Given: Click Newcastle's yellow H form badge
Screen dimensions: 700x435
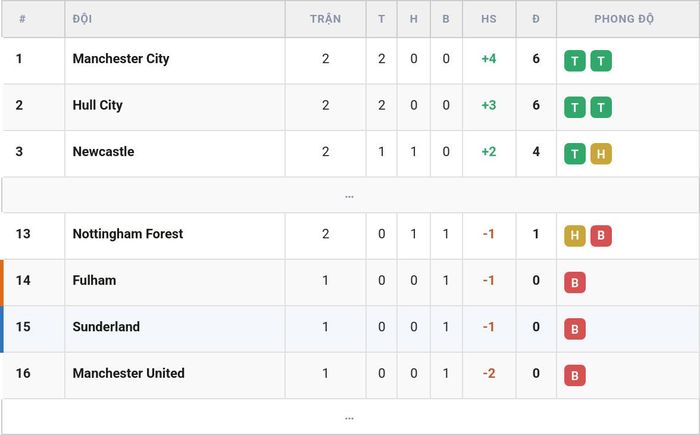Looking at the screenshot, I should click(x=601, y=154).
